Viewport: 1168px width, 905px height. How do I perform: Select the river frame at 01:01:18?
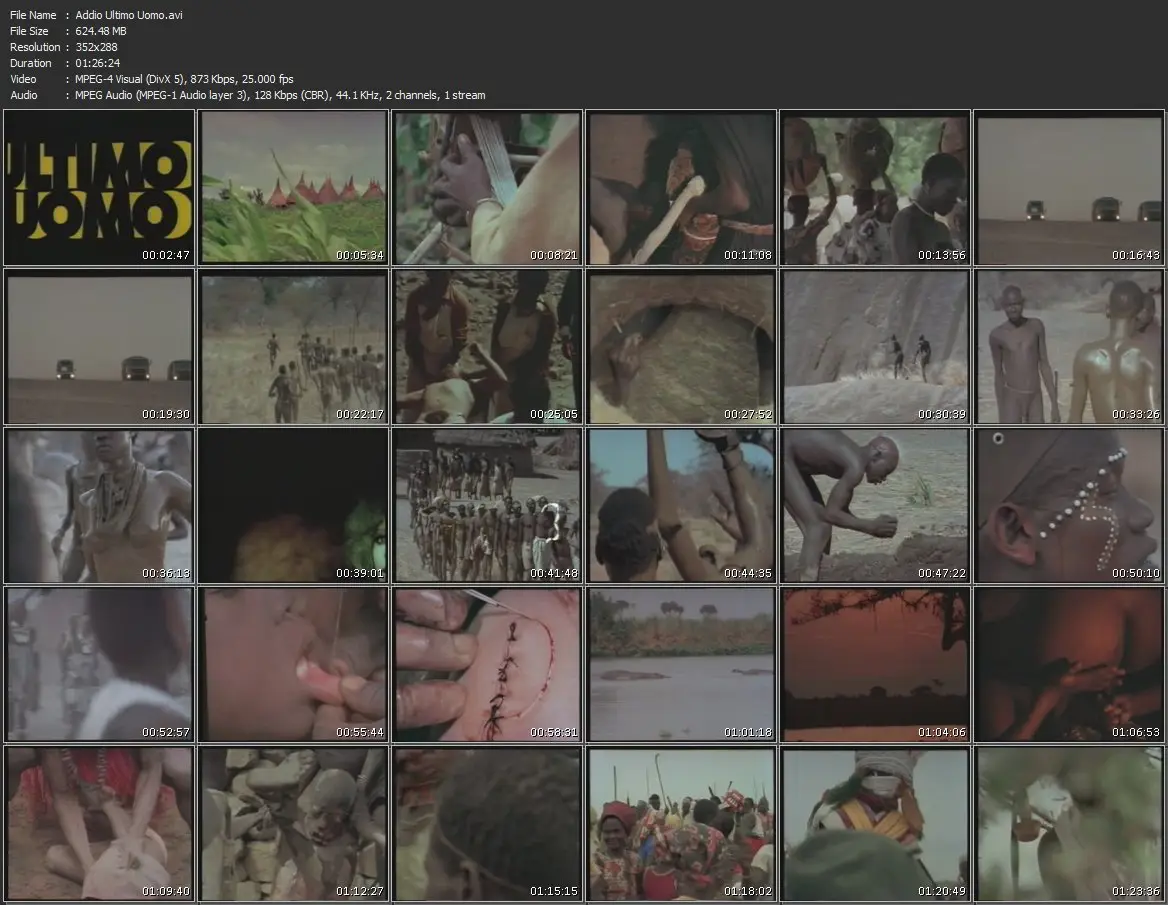pyautogui.click(x=682, y=665)
